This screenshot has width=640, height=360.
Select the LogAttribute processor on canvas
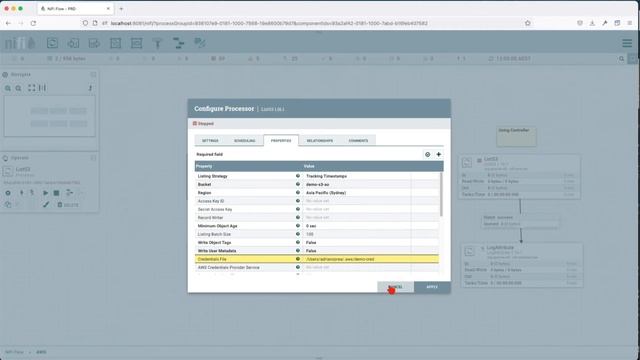(522, 265)
